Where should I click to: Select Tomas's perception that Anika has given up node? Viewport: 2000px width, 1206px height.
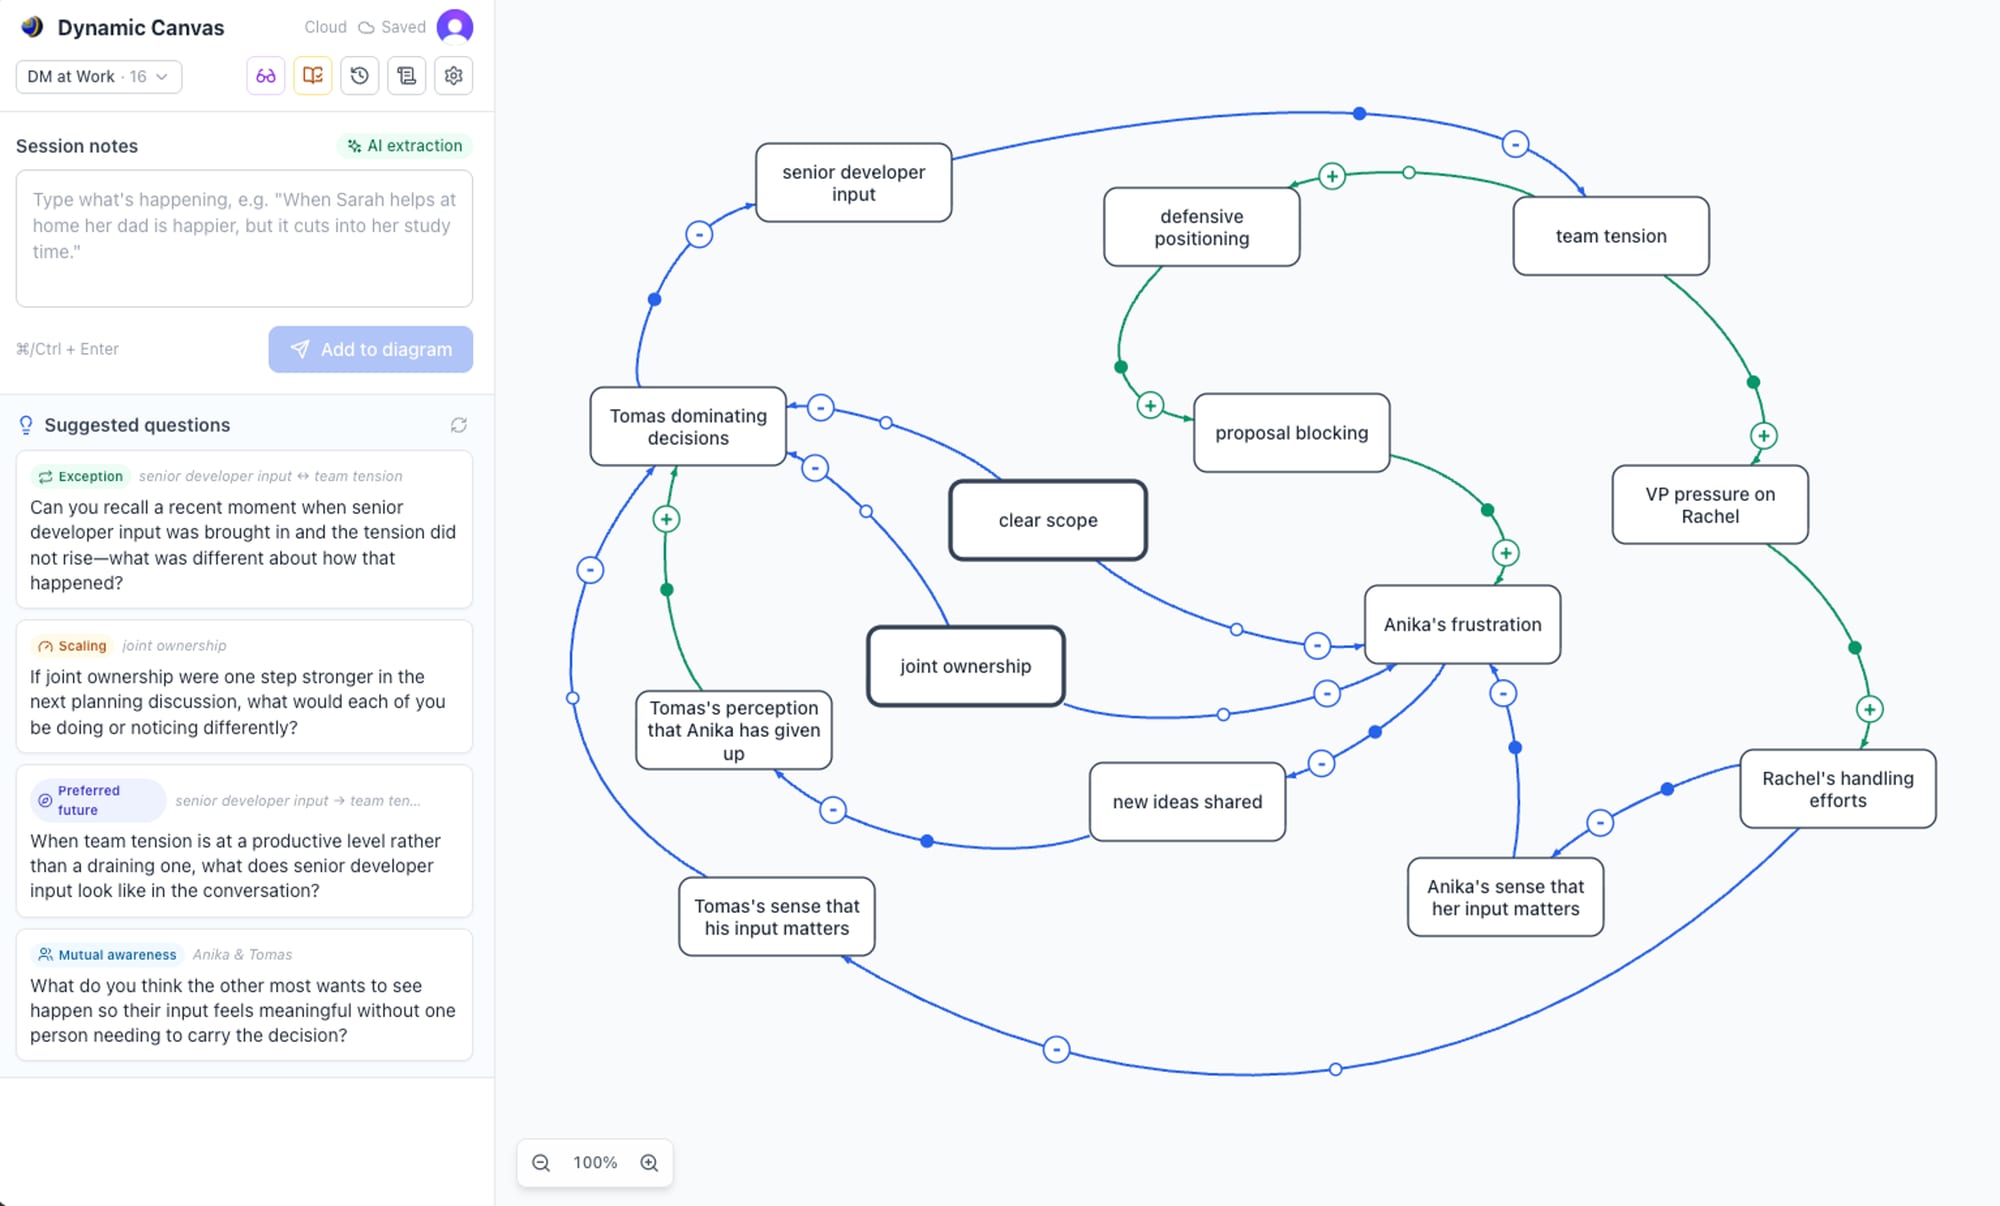734,730
